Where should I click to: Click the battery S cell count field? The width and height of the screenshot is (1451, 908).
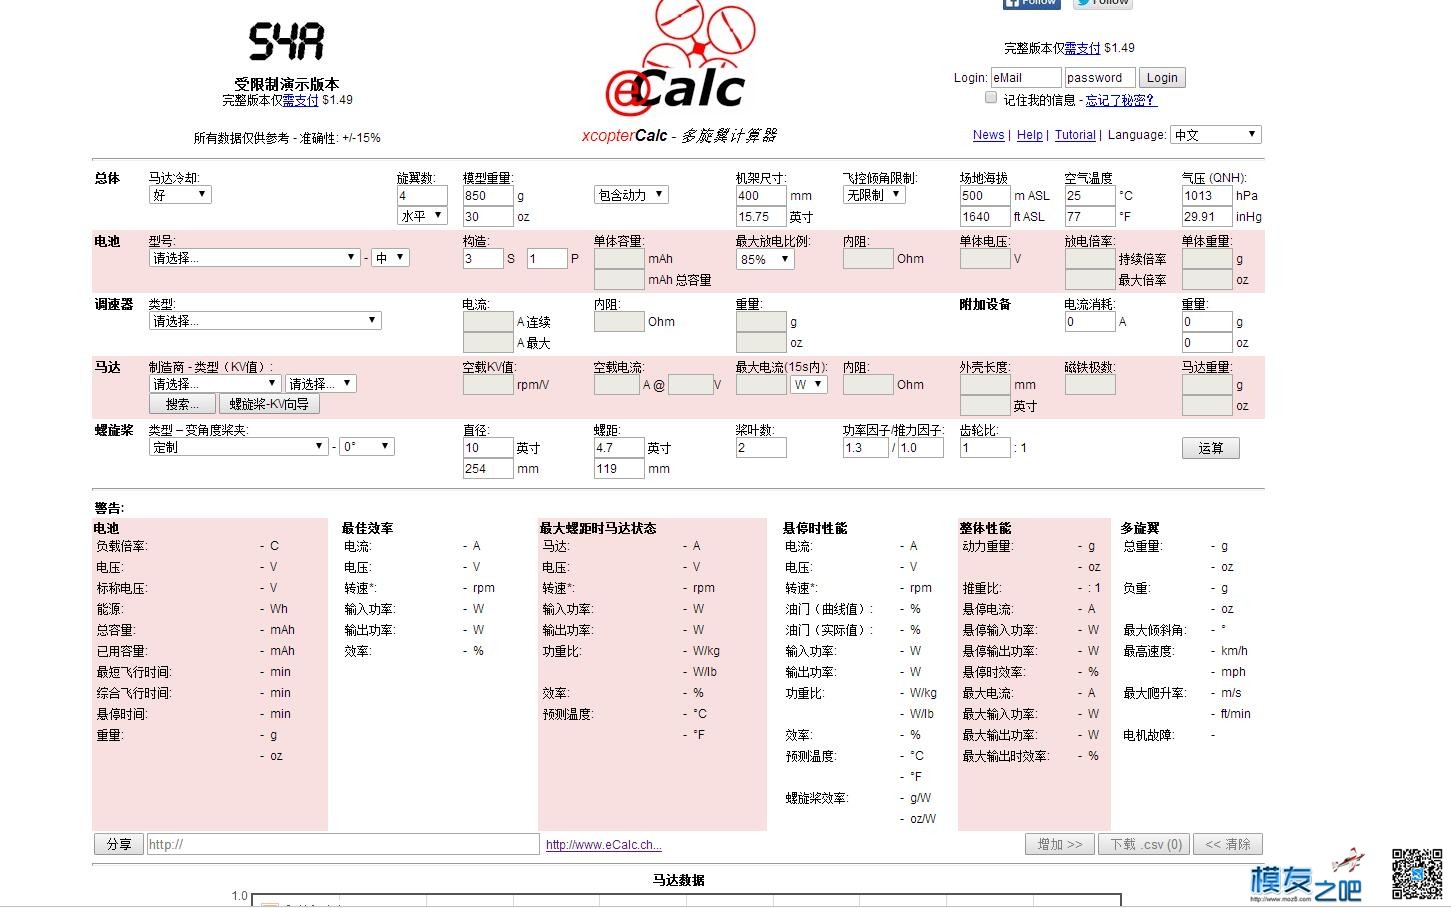[483, 259]
